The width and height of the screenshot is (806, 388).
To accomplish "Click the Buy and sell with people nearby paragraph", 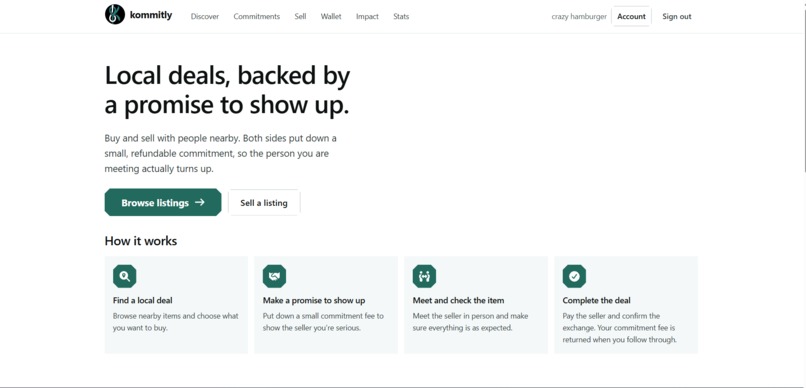I will click(221, 154).
